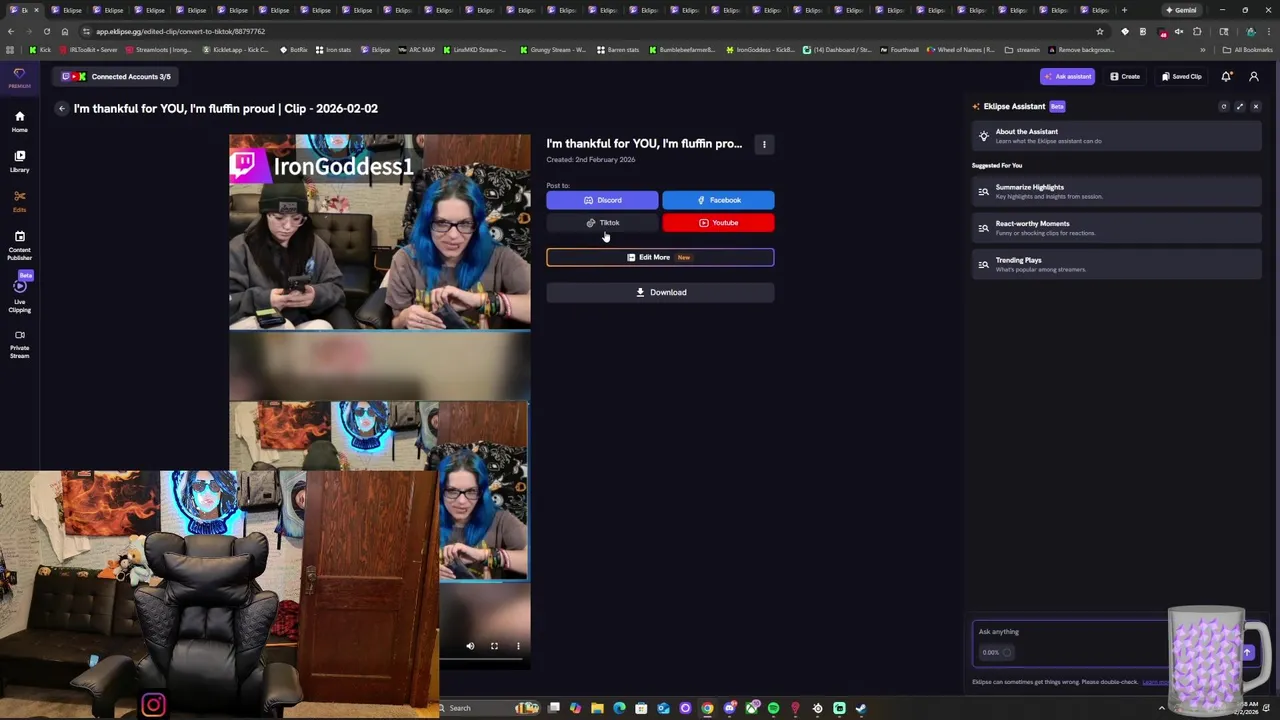Open About the Assistant card
This screenshot has width=1280, height=720.
tap(1116, 136)
